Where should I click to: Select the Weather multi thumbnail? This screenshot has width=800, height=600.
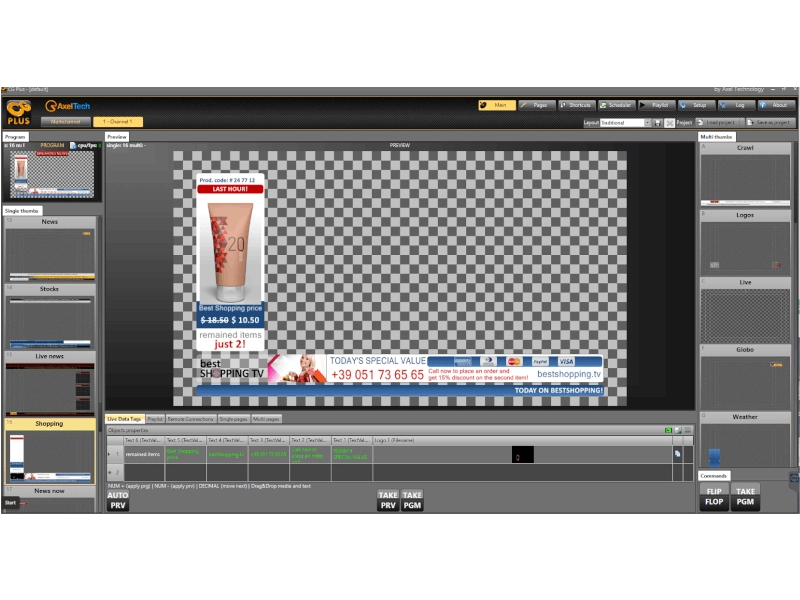click(x=745, y=440)
